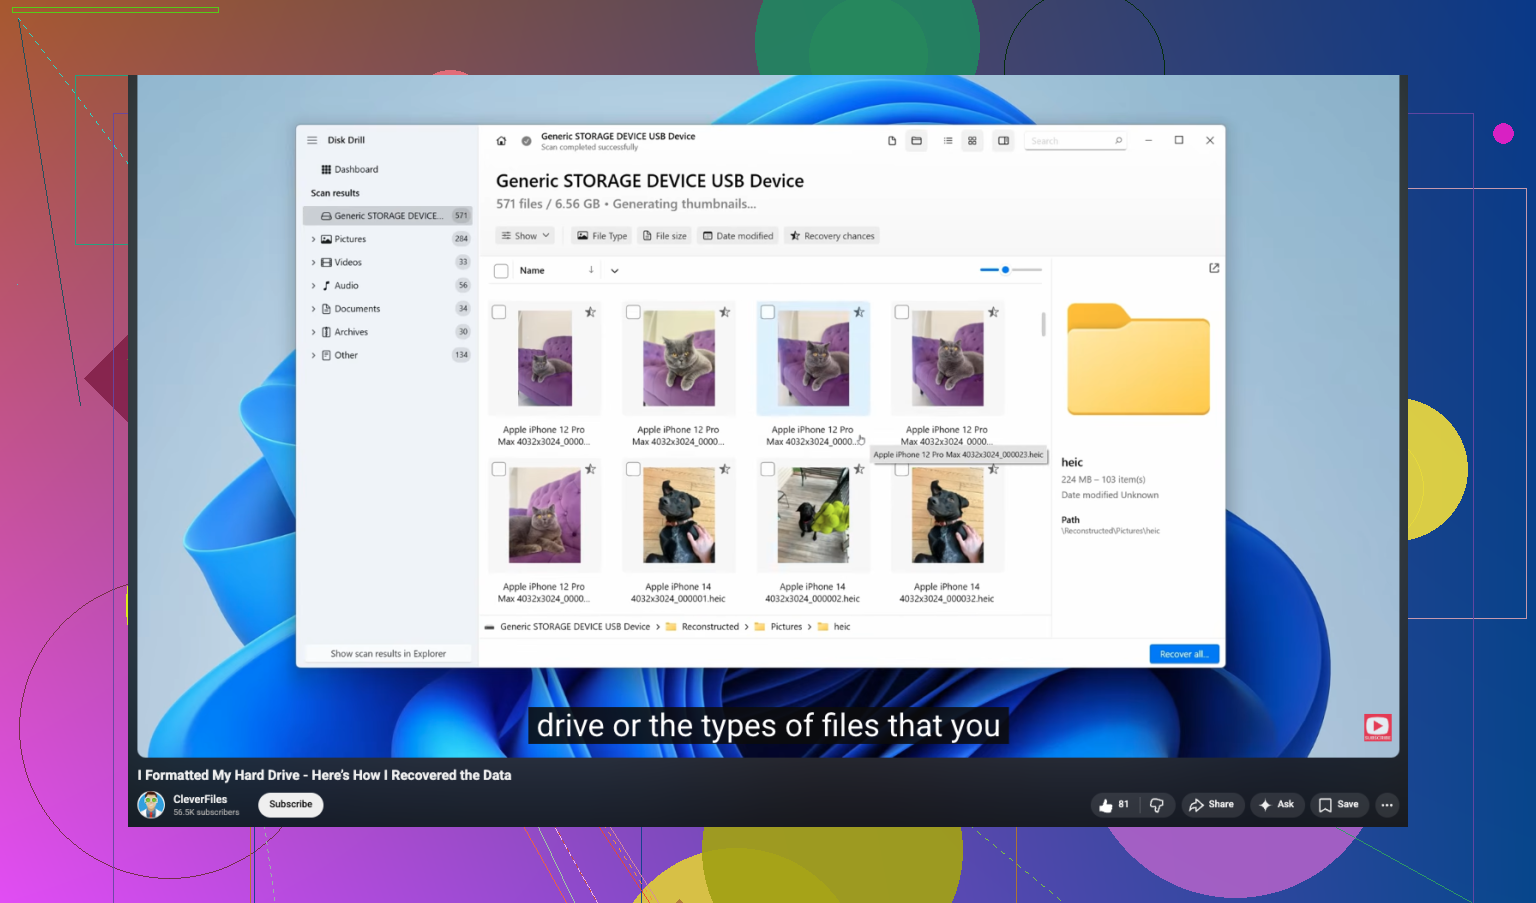Toggle the preview side panel icon
Image resolution: width=1536 pixels, height=903 pixels.
click(1003, 141)
